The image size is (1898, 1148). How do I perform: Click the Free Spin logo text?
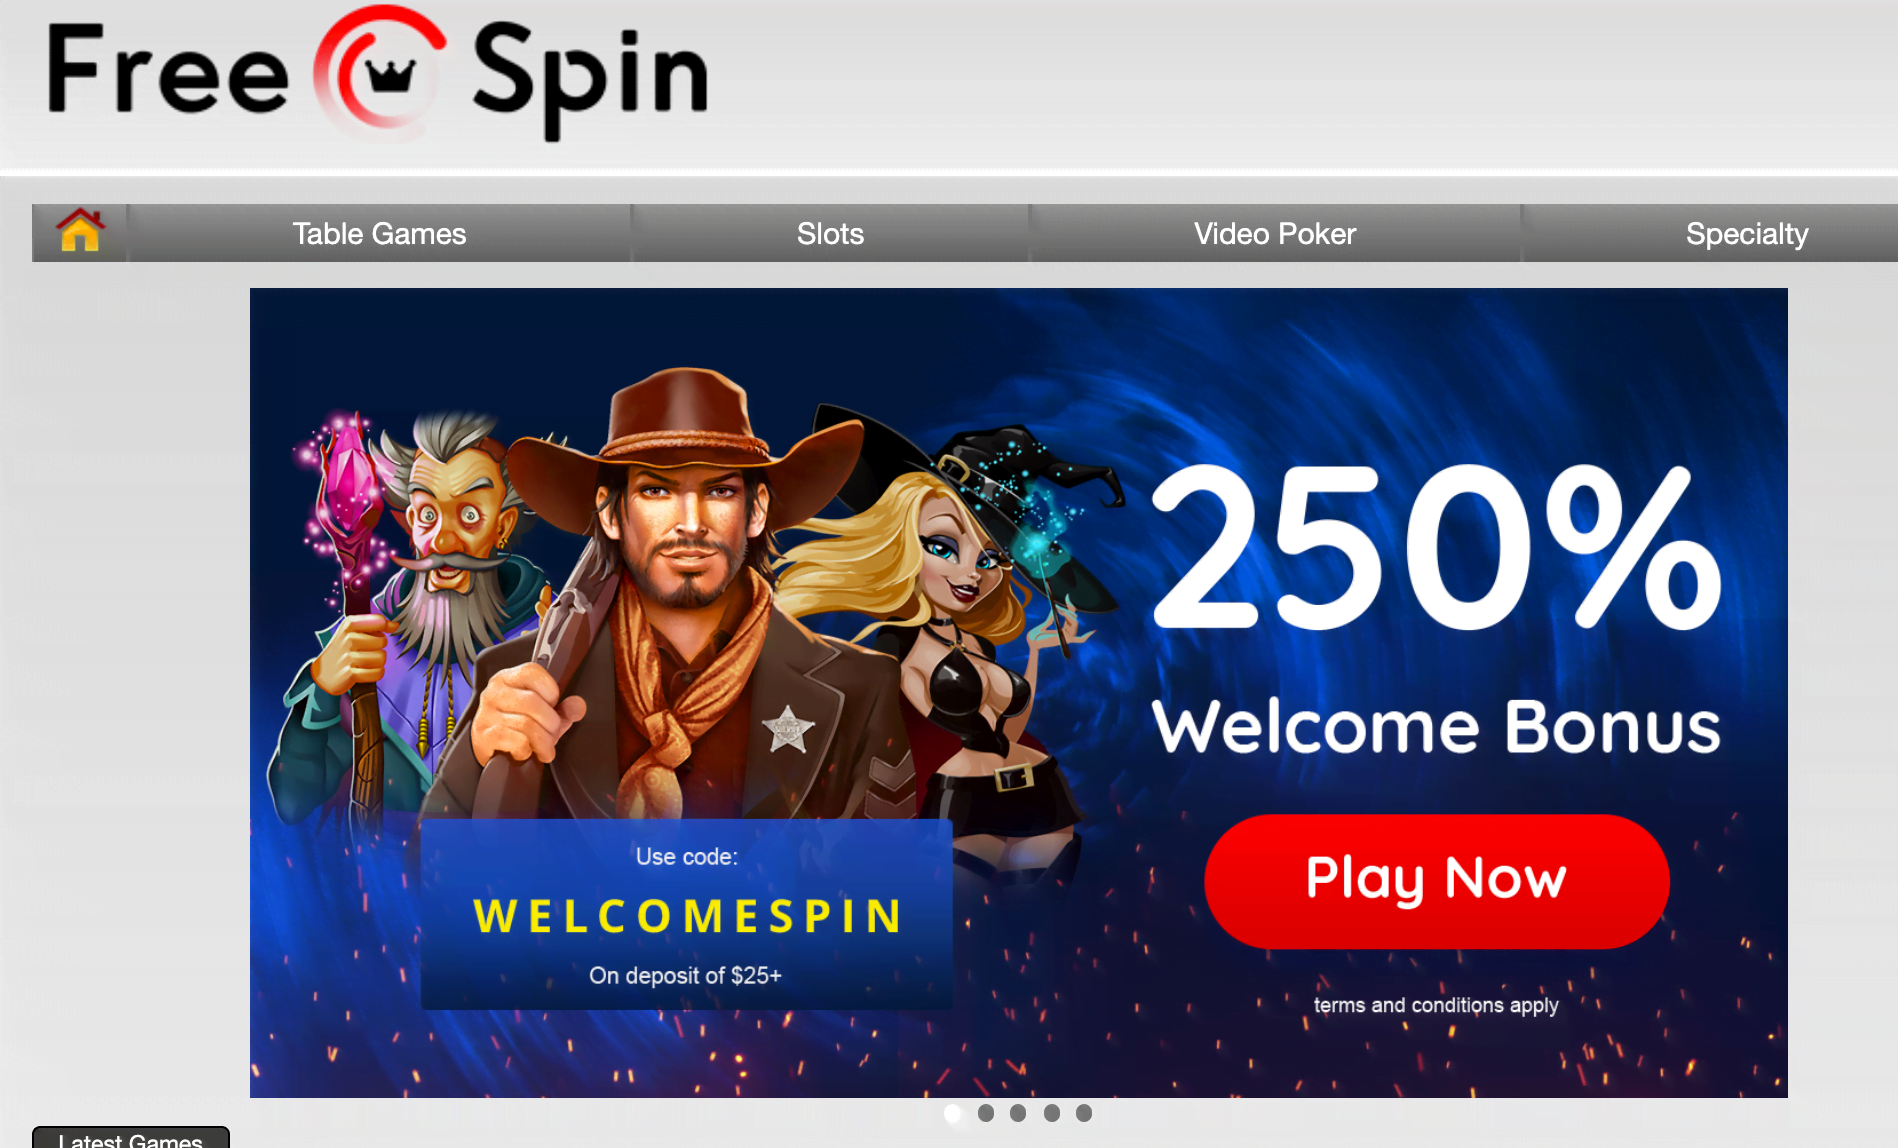point(378,76)
